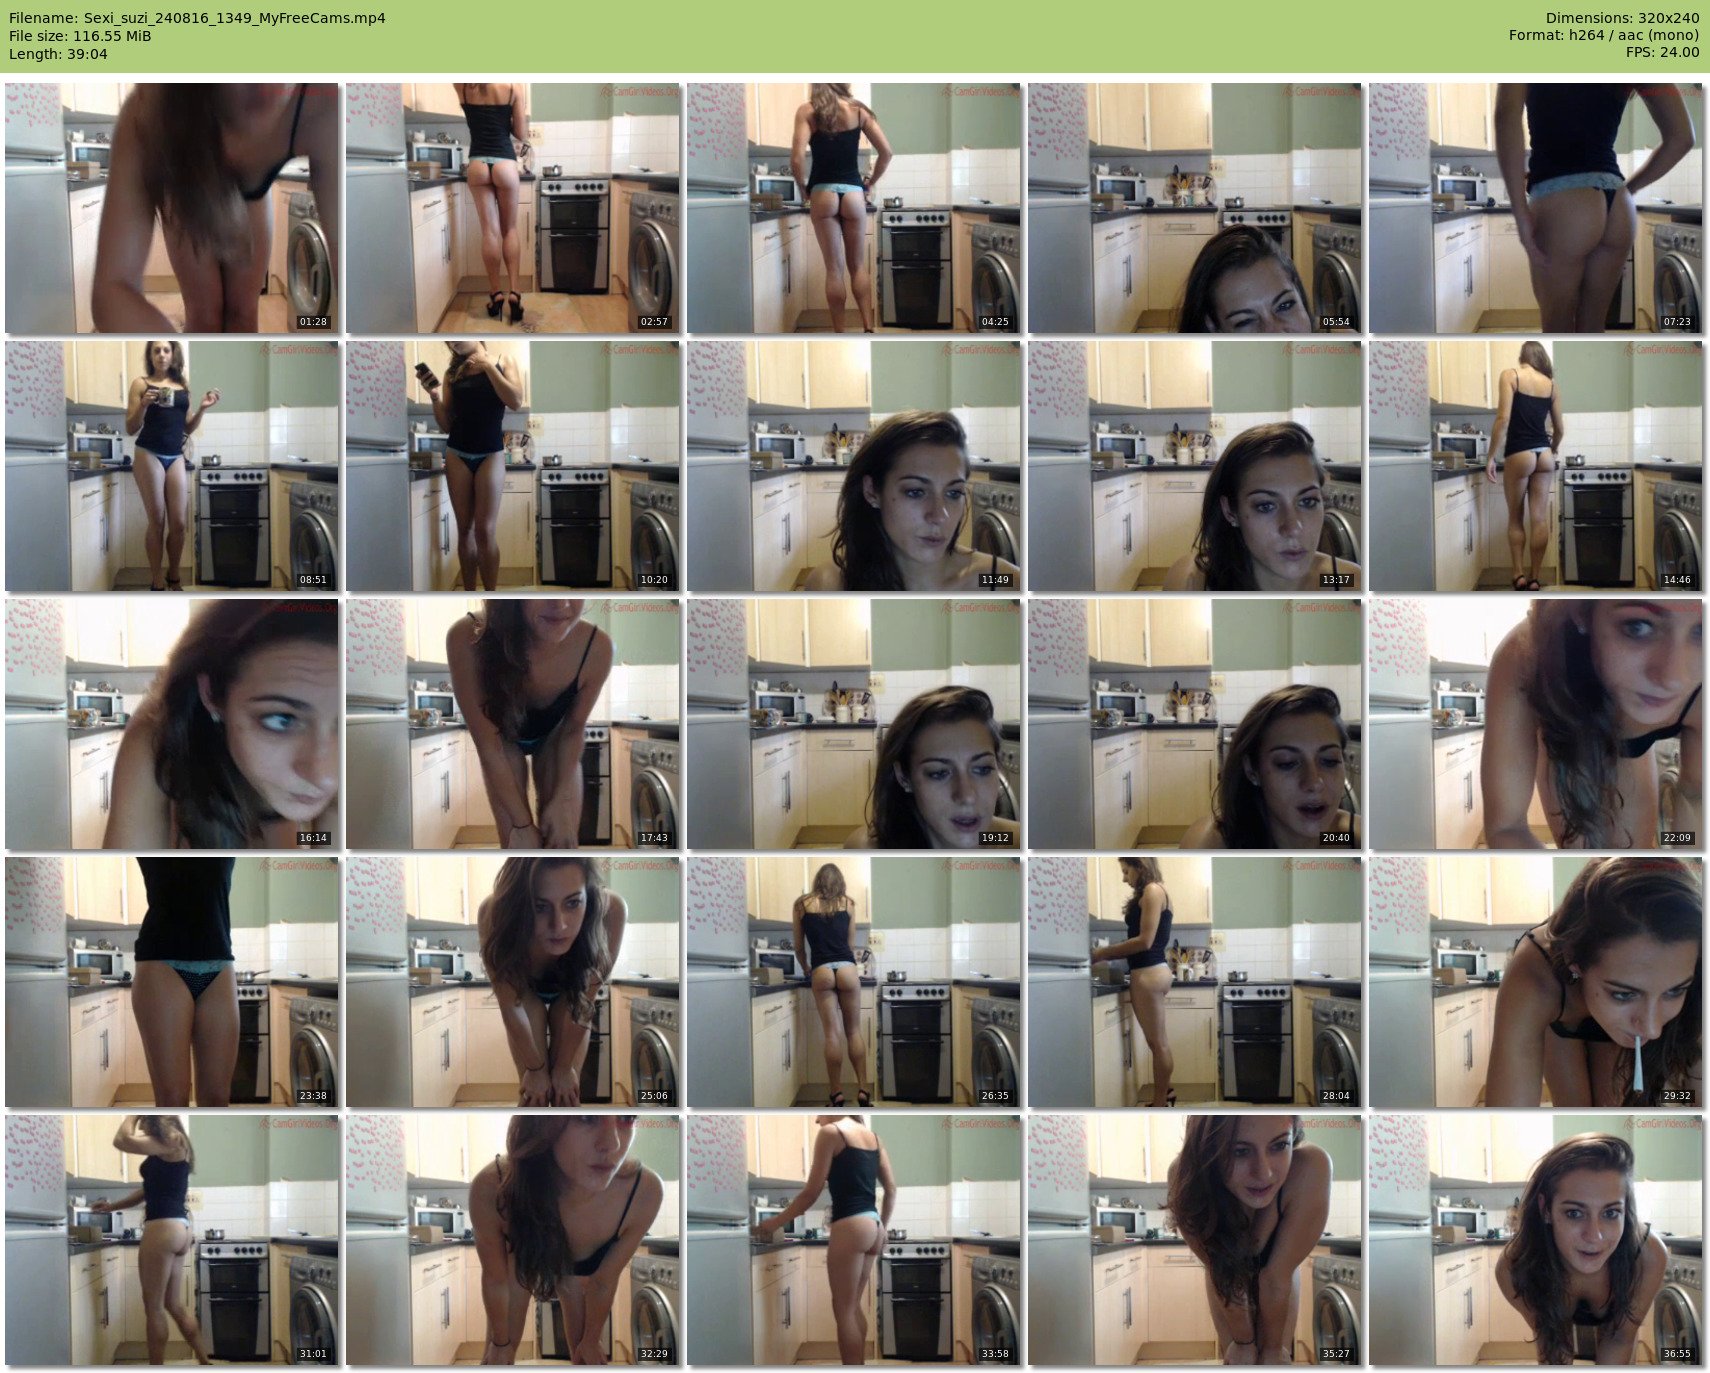Screen dimensions: 1710x1373
Task: Select the frame marked 02:57
Action: [x=513, y=208]
